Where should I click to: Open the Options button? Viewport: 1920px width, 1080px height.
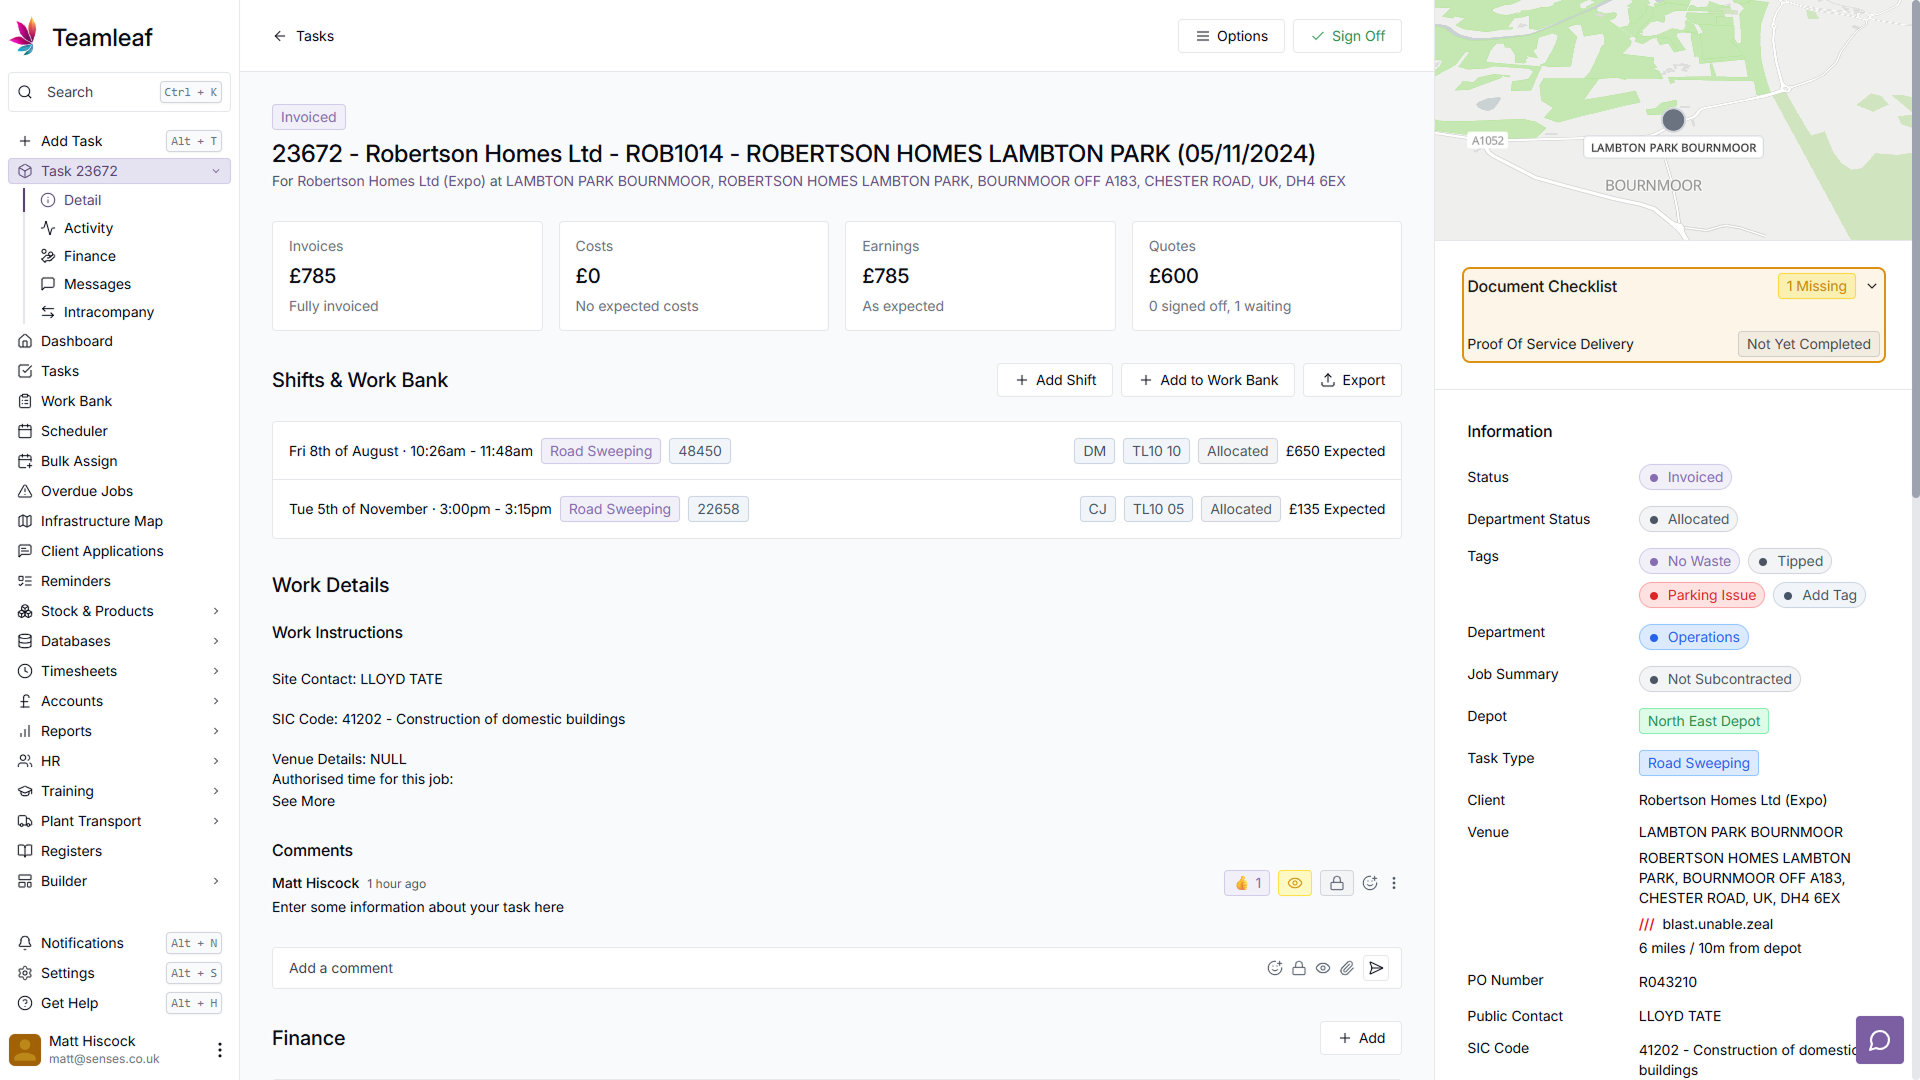1231,36
